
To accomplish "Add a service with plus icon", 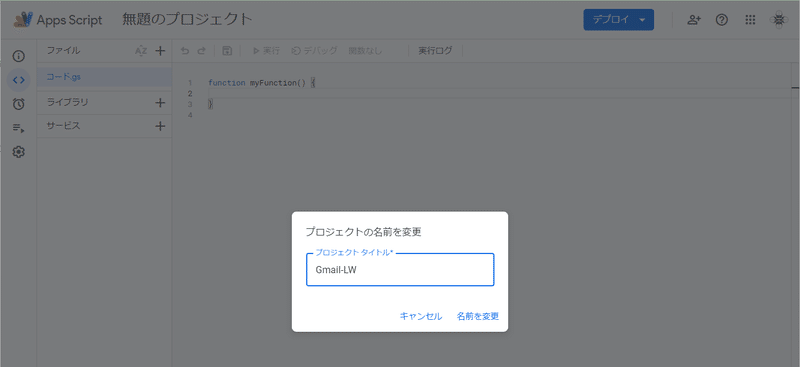I will tap(160, 126).
